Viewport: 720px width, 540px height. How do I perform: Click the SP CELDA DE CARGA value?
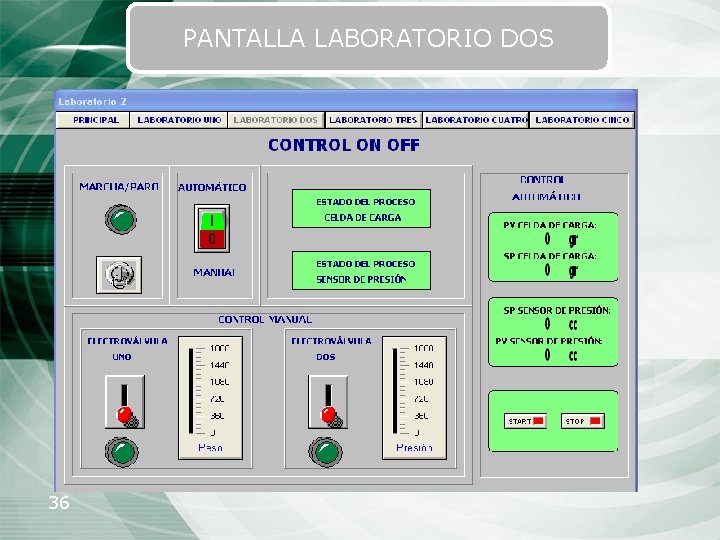(547, 270)
